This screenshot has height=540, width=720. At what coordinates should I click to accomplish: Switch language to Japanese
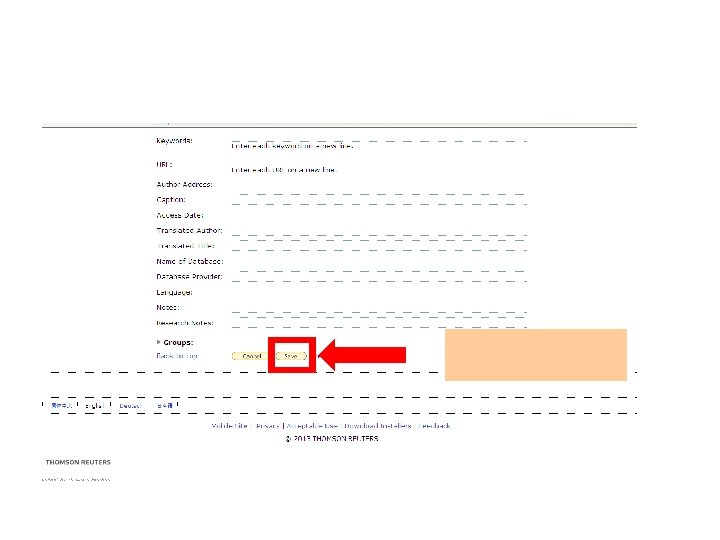(165, 405)
